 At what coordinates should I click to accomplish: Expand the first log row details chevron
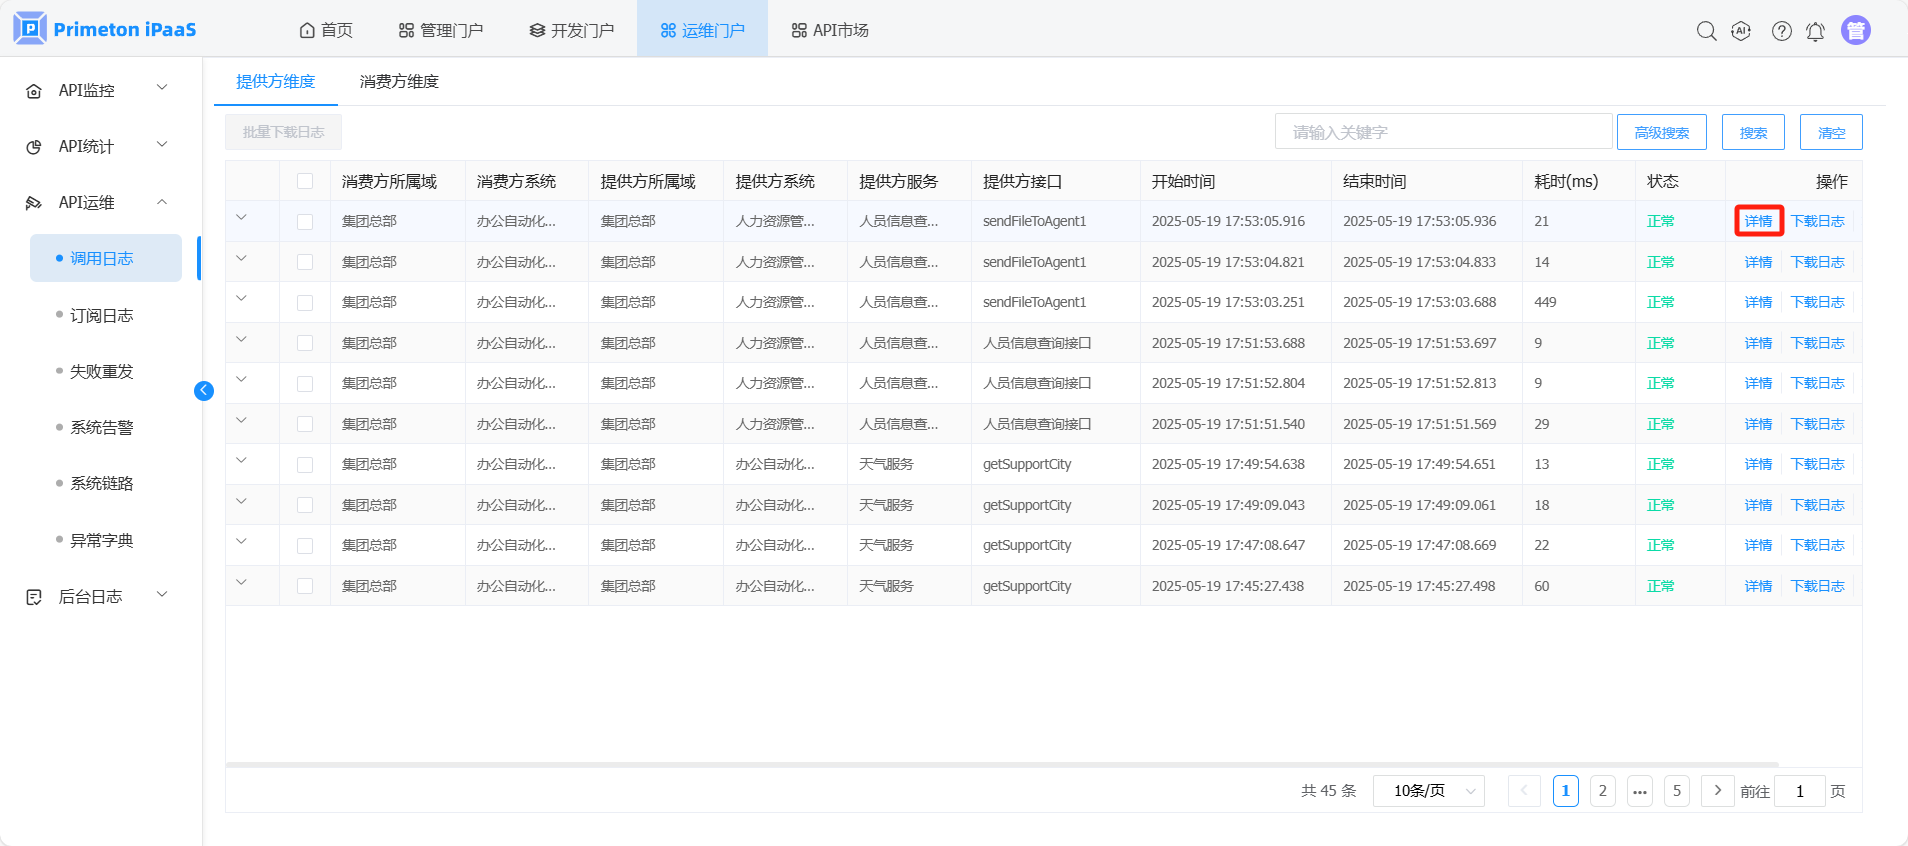click(241, 218)
